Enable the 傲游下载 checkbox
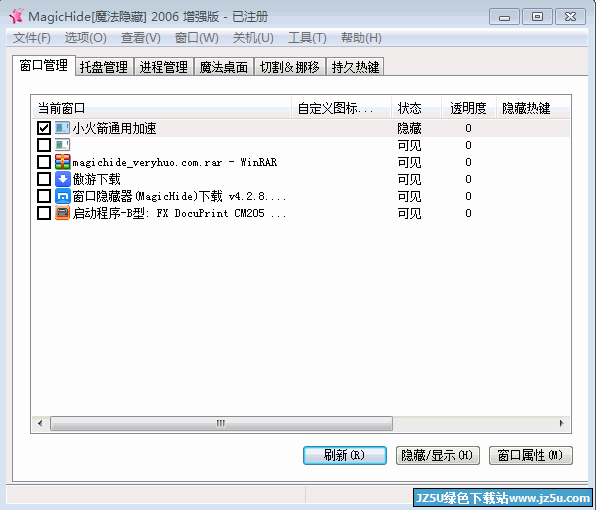The width and height of the screenshot is (596, 510). tap(44, 179)
